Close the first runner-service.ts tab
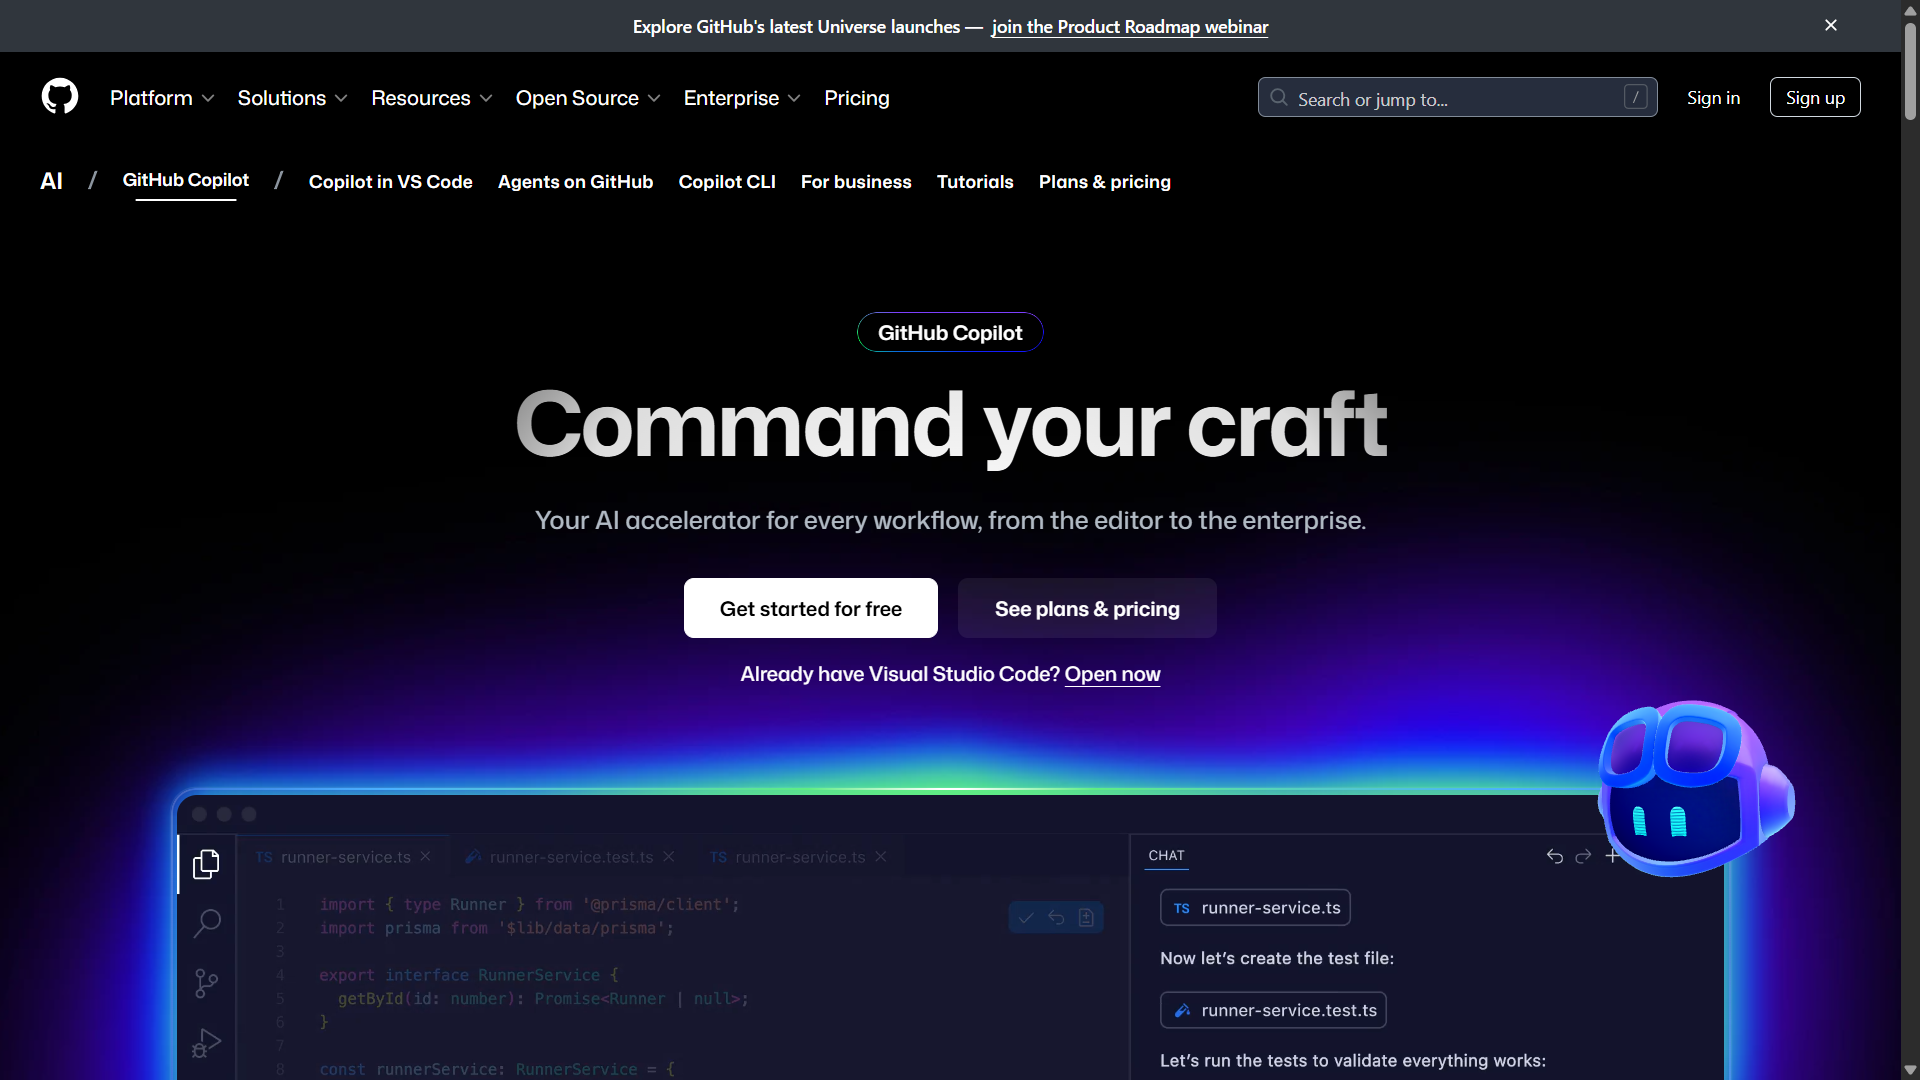 click(x=424, y=856)
